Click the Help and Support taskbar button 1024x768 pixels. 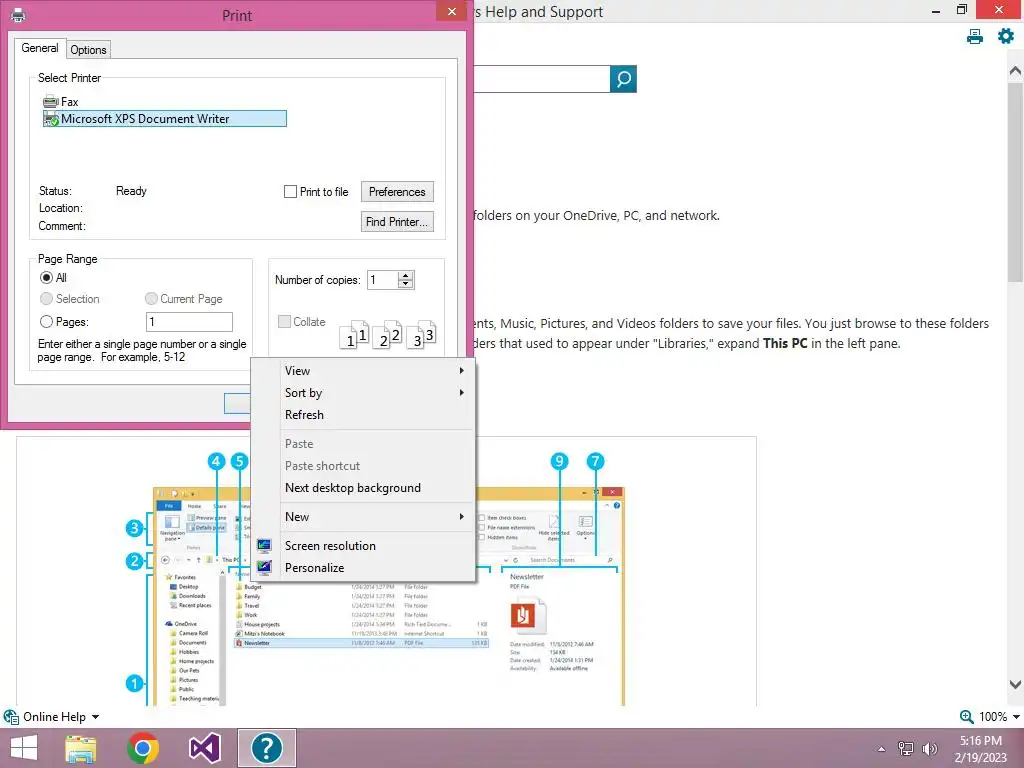click(x=266, y=748)
